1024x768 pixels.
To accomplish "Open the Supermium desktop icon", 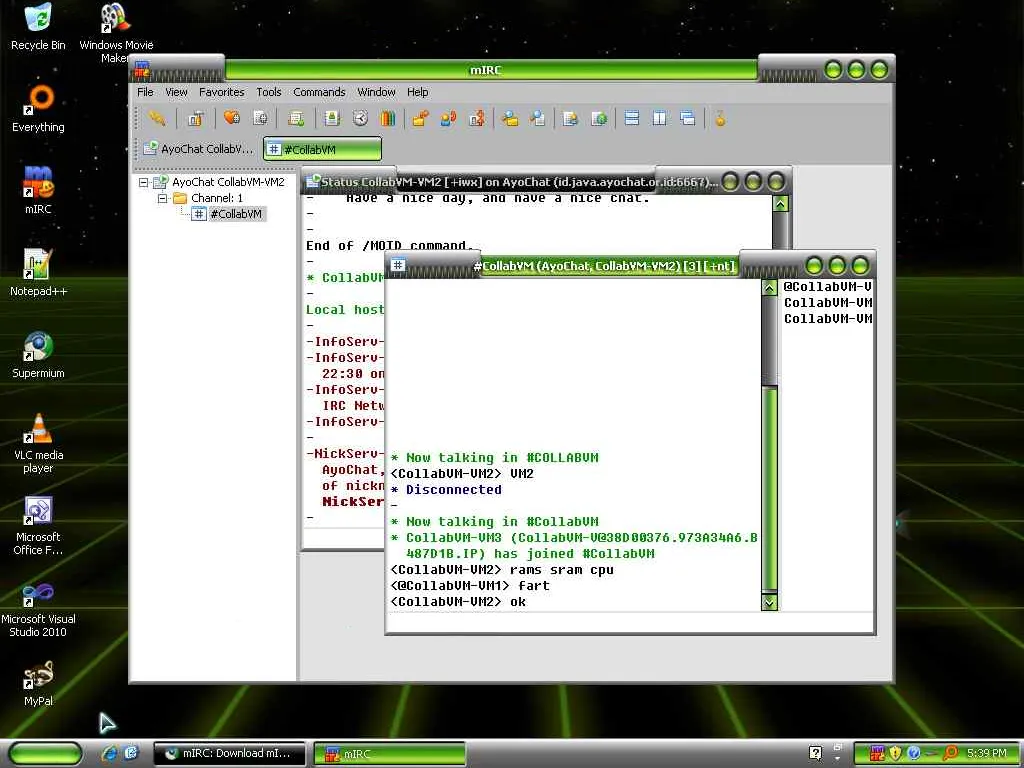I will tap(38, 355).
